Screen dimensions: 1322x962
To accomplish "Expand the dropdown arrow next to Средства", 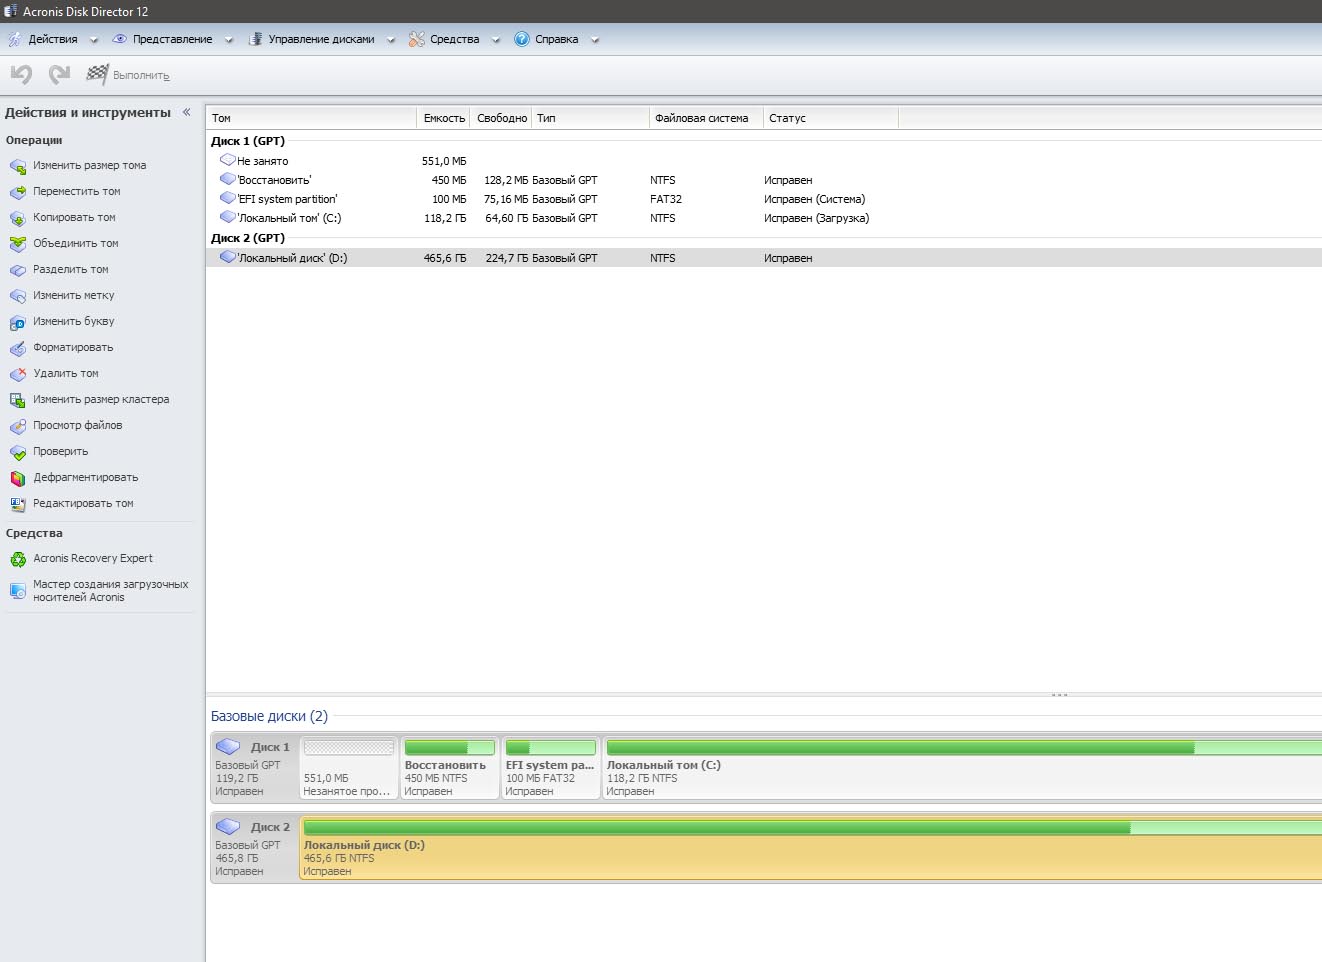I will tap(495, 40).
